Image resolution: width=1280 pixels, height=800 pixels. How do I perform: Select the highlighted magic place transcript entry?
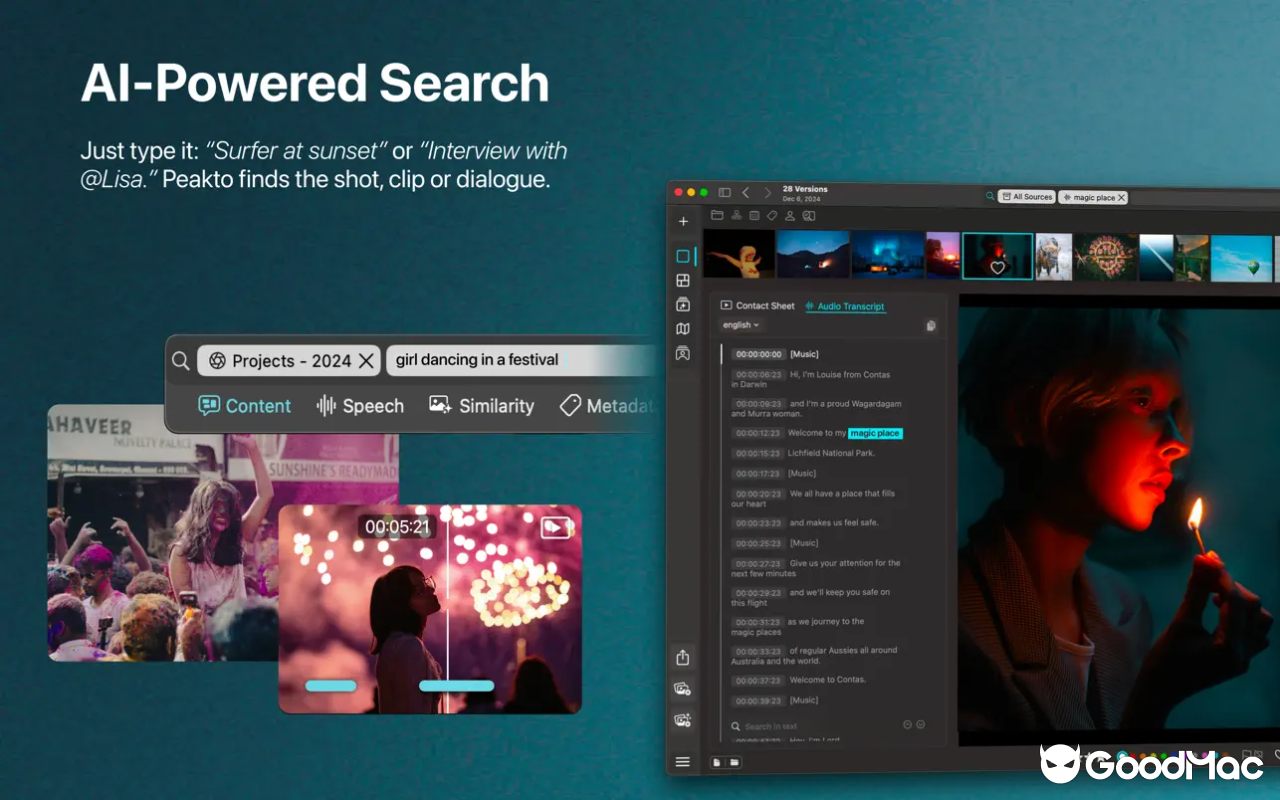pos(875,433)
